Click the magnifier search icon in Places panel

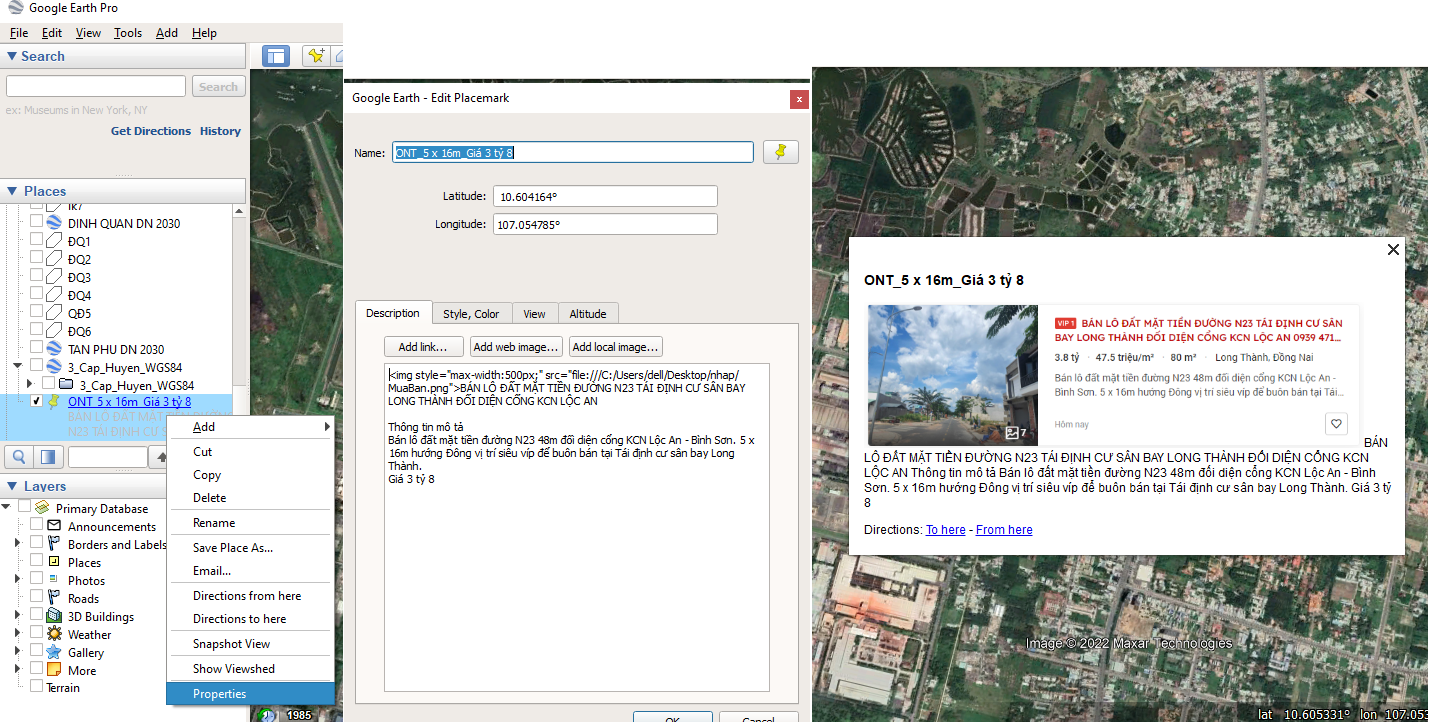pyautogui.click(x=18, y=457)
